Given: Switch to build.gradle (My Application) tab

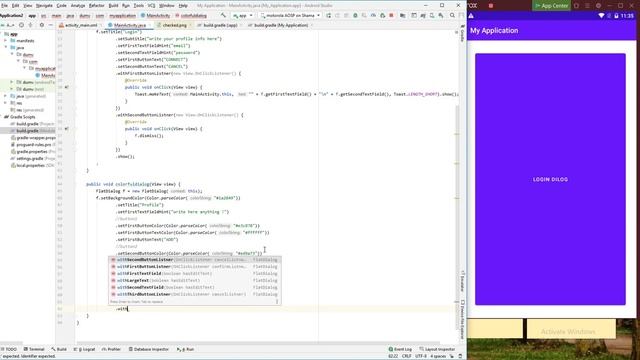Looking at the screenshot, I should pos(281,25).
